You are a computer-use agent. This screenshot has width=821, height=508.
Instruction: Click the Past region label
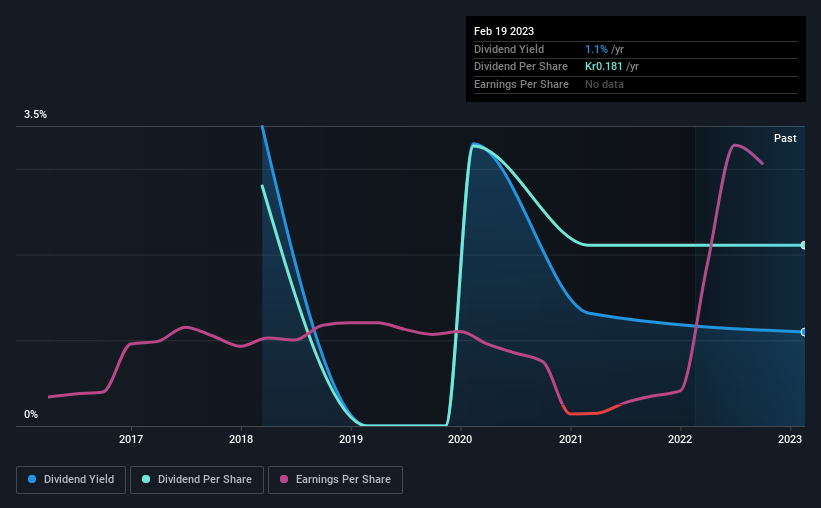(785, 138)
